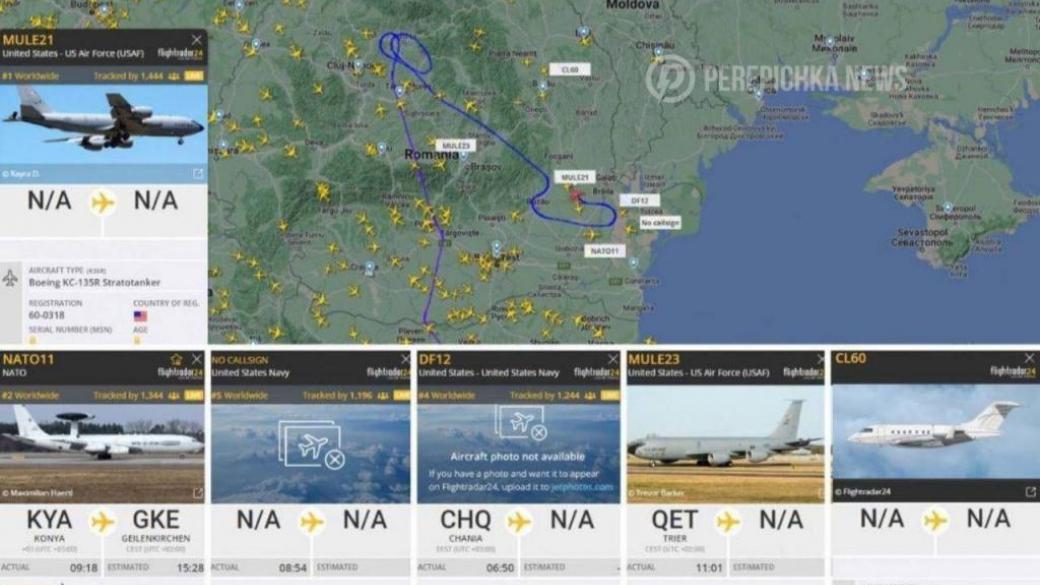The width and height of the screenshot is (1040, 585).
Task: Expand the CL60 photo with the external link icon
Action: click(1030, 491)
